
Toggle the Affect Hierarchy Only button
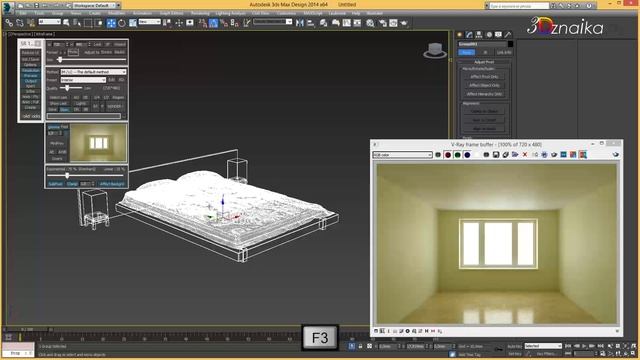484,94
